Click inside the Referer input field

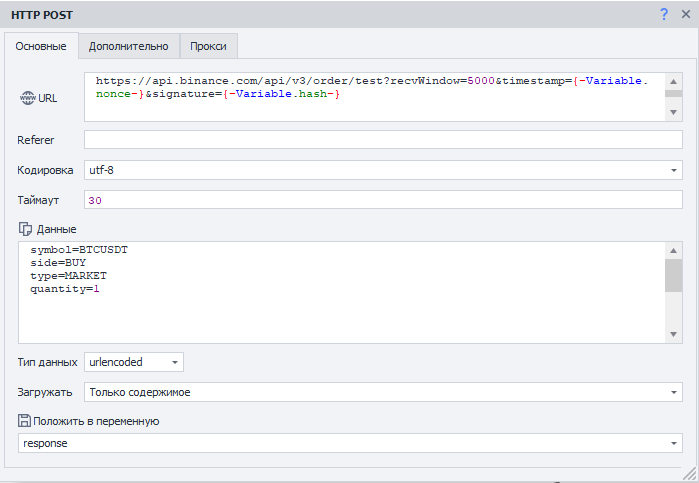(382, 140)
